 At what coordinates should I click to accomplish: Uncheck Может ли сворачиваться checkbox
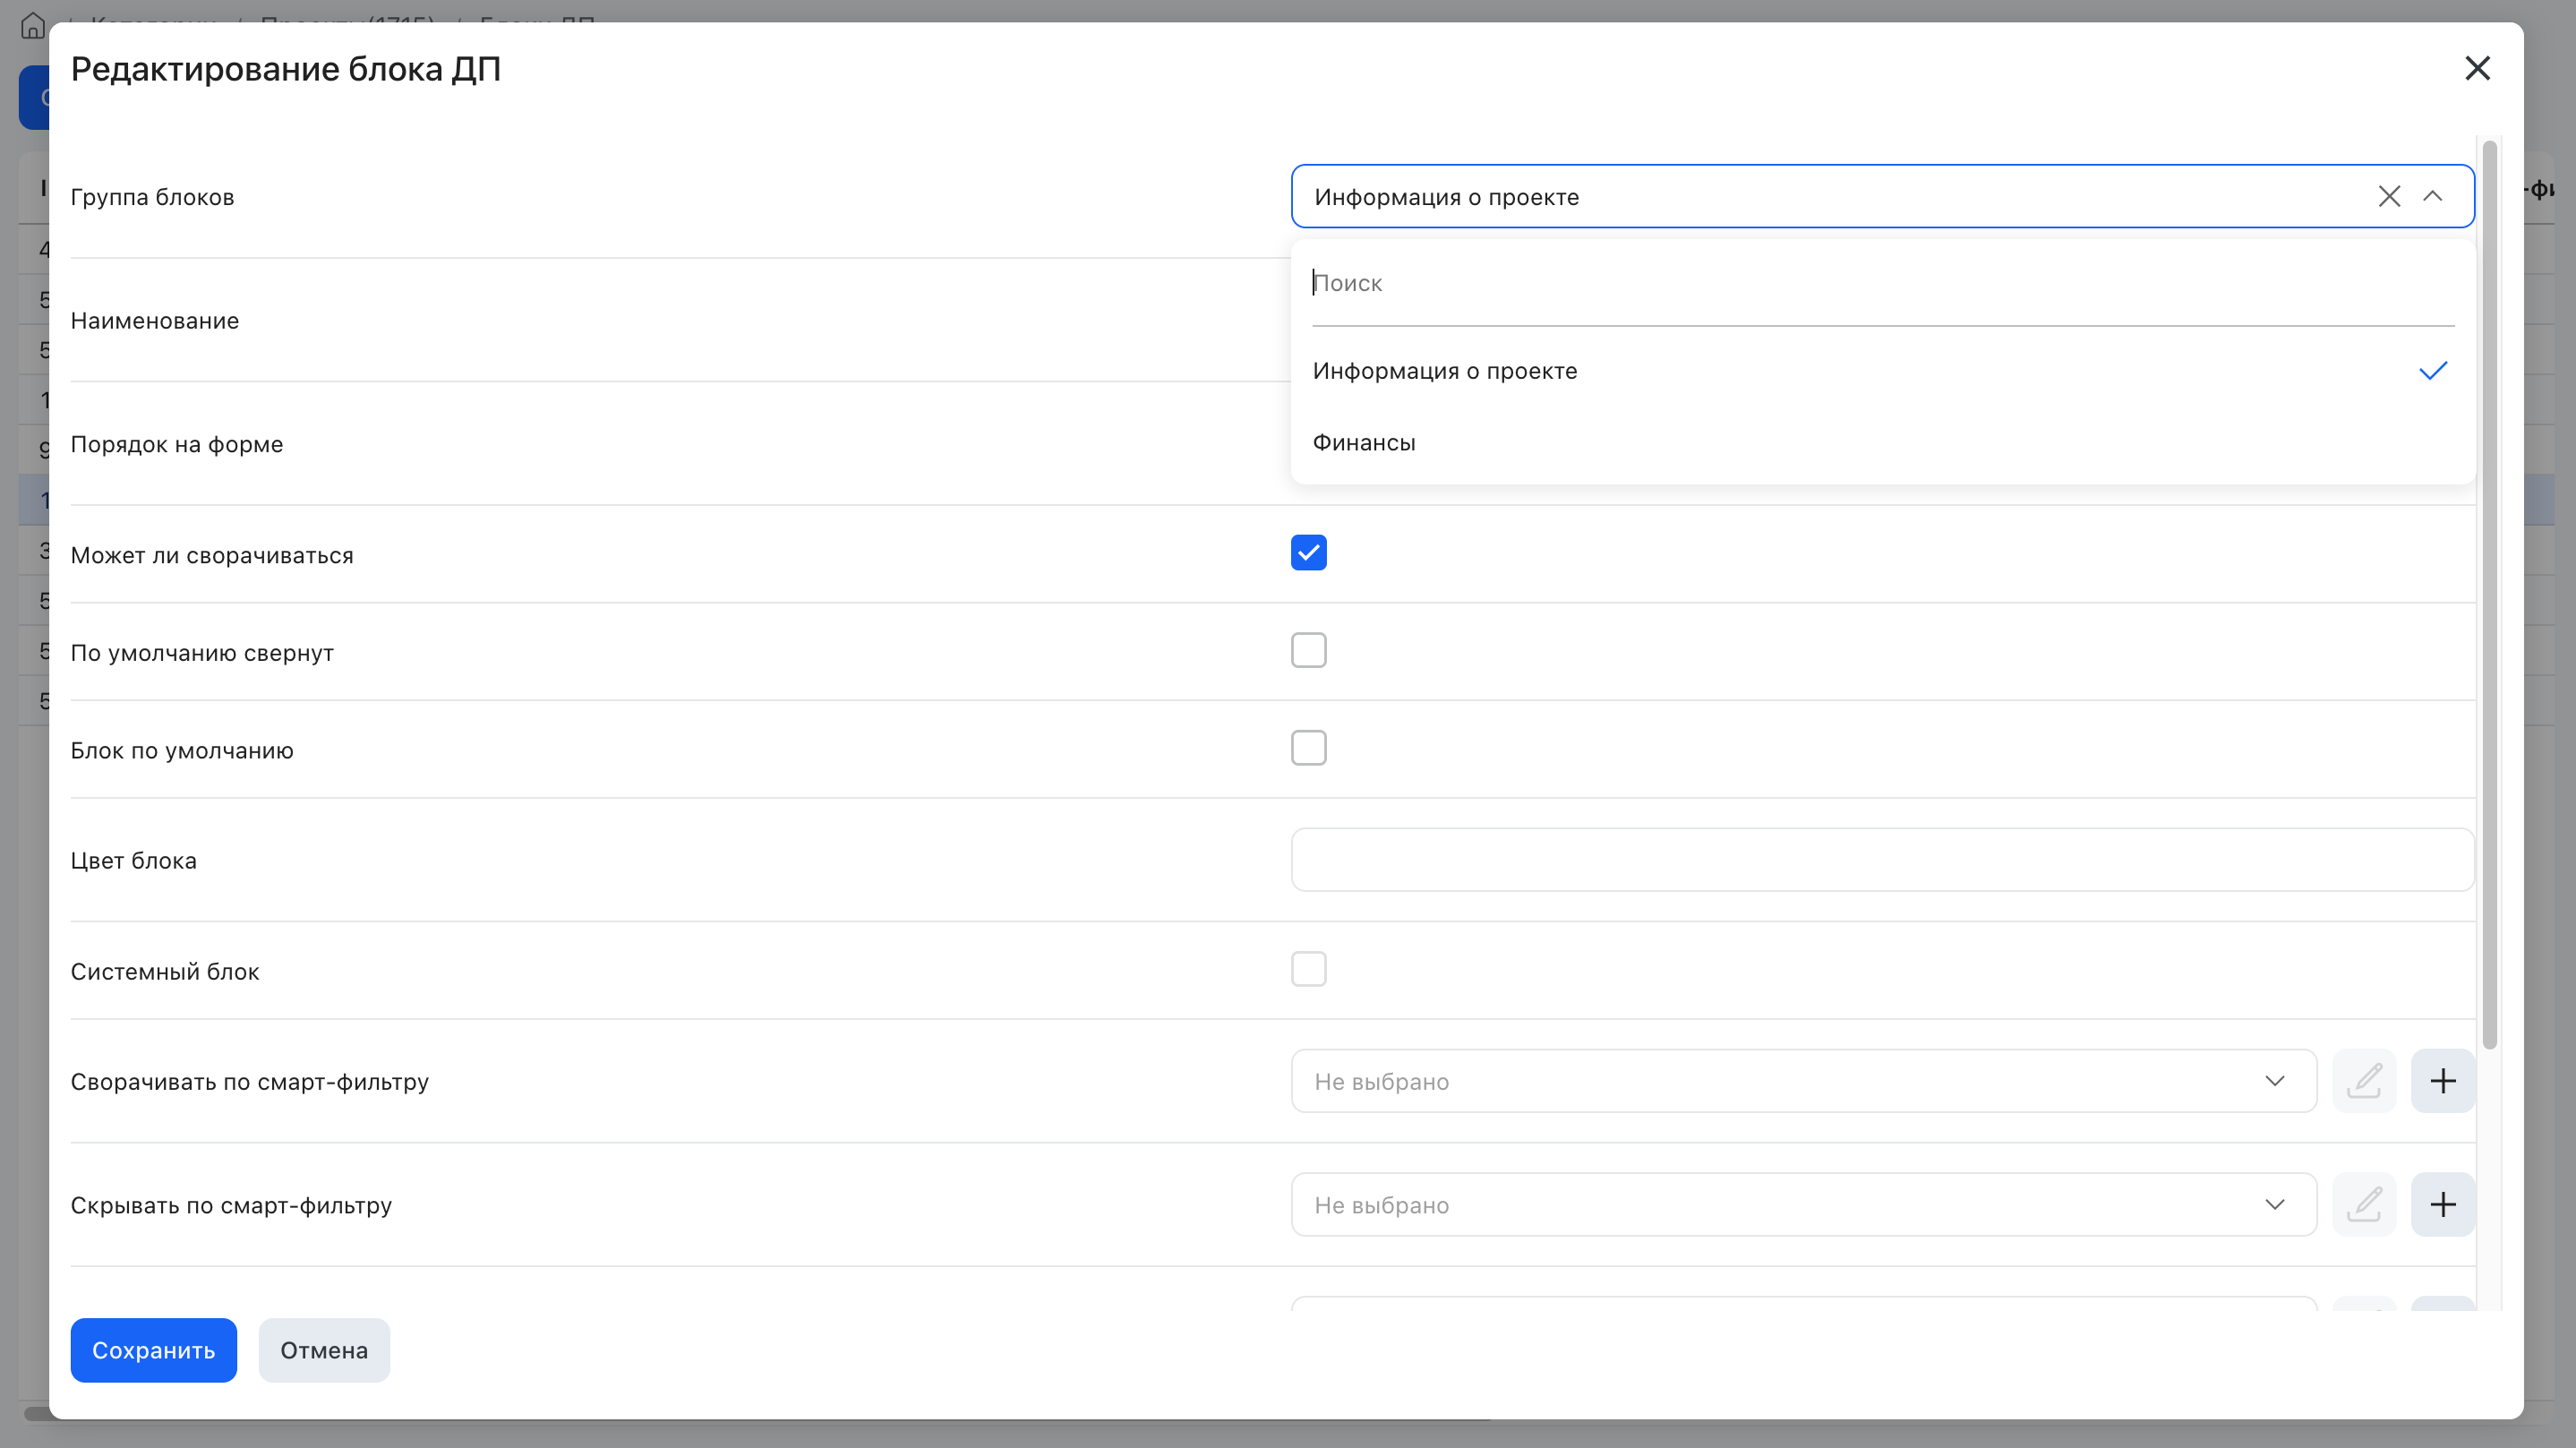(x=1308, y=553)
